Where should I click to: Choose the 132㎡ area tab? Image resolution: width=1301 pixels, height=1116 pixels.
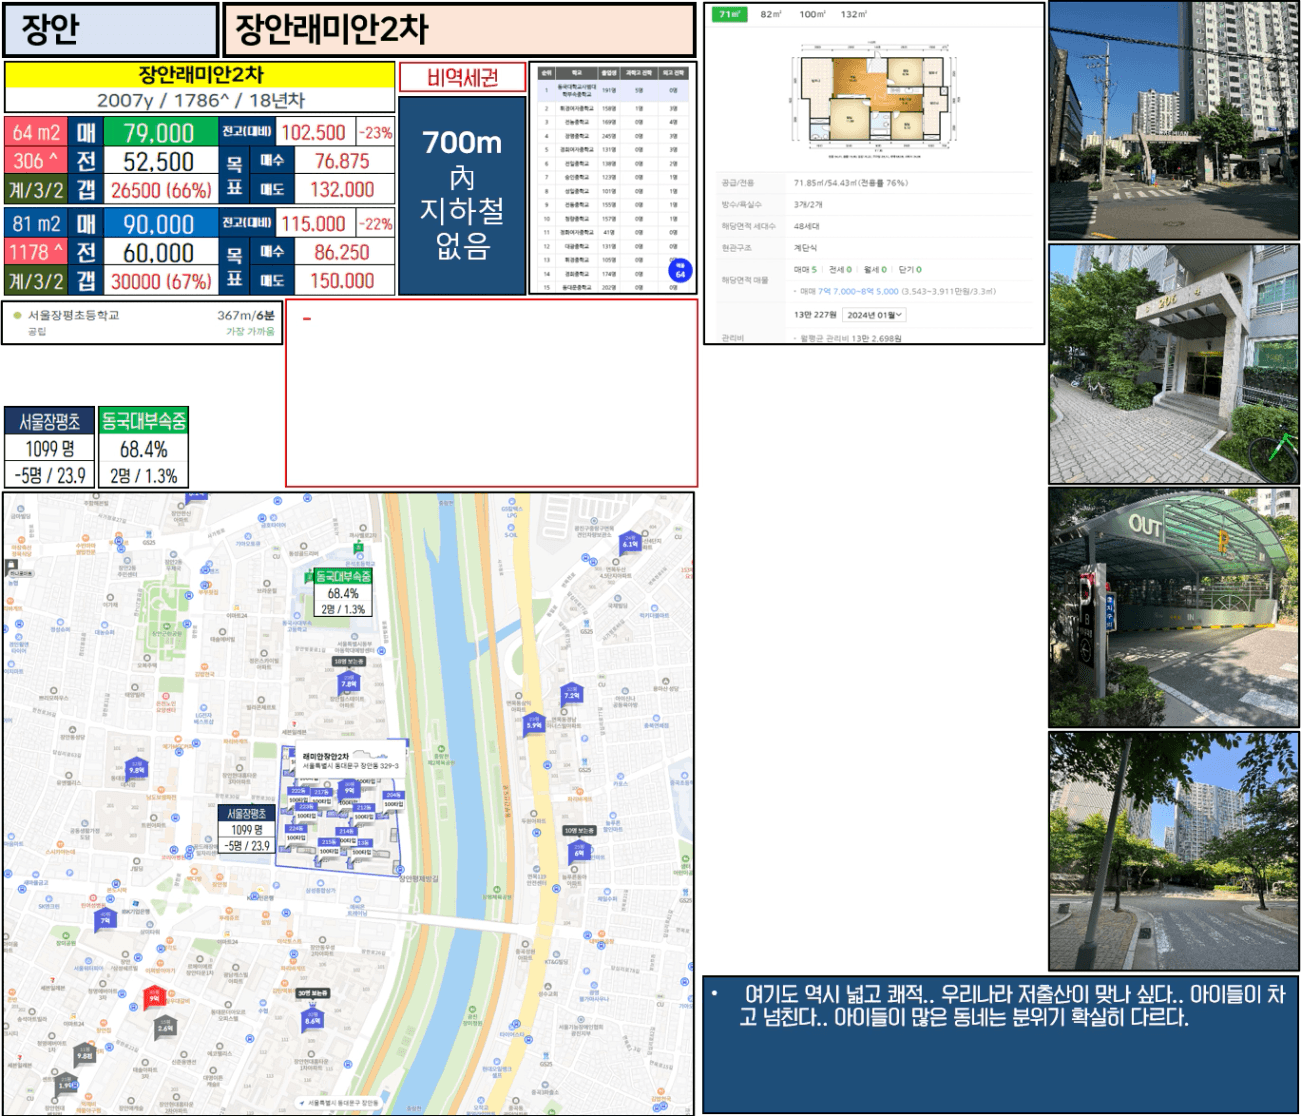tap(854, 14)
